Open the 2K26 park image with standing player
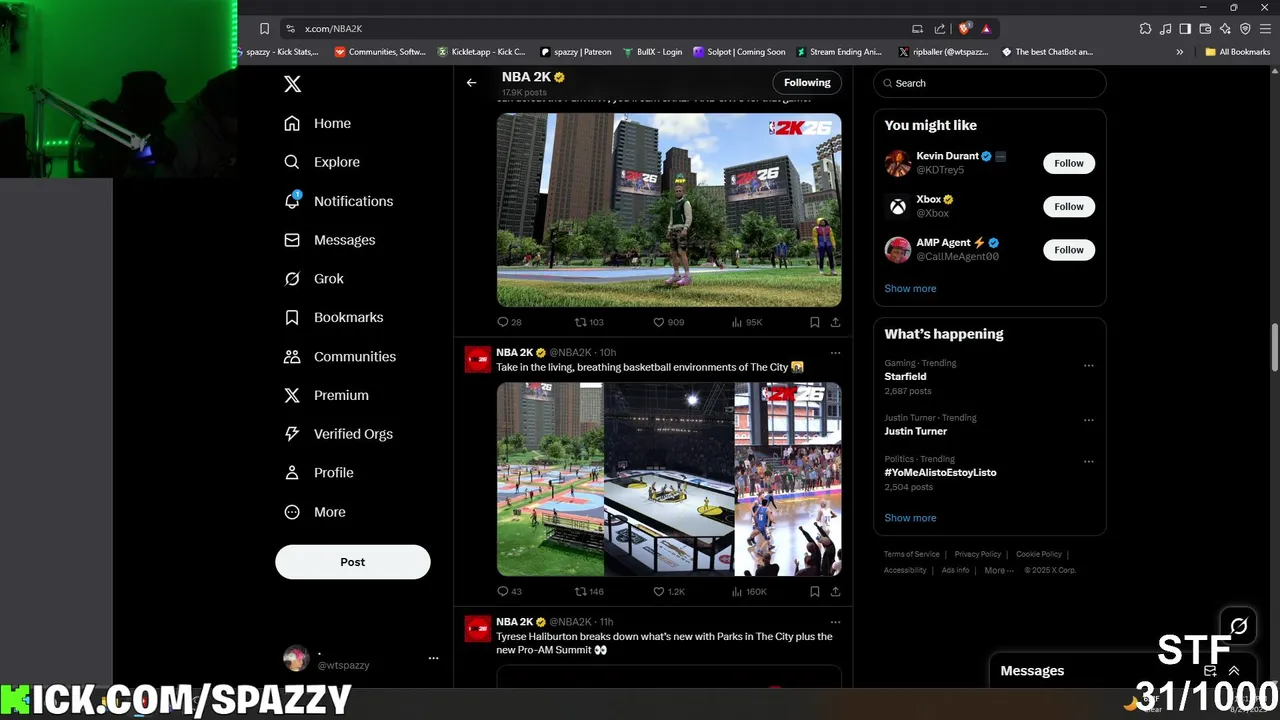This screenshot has height=720, width=1280. (669, 210)
